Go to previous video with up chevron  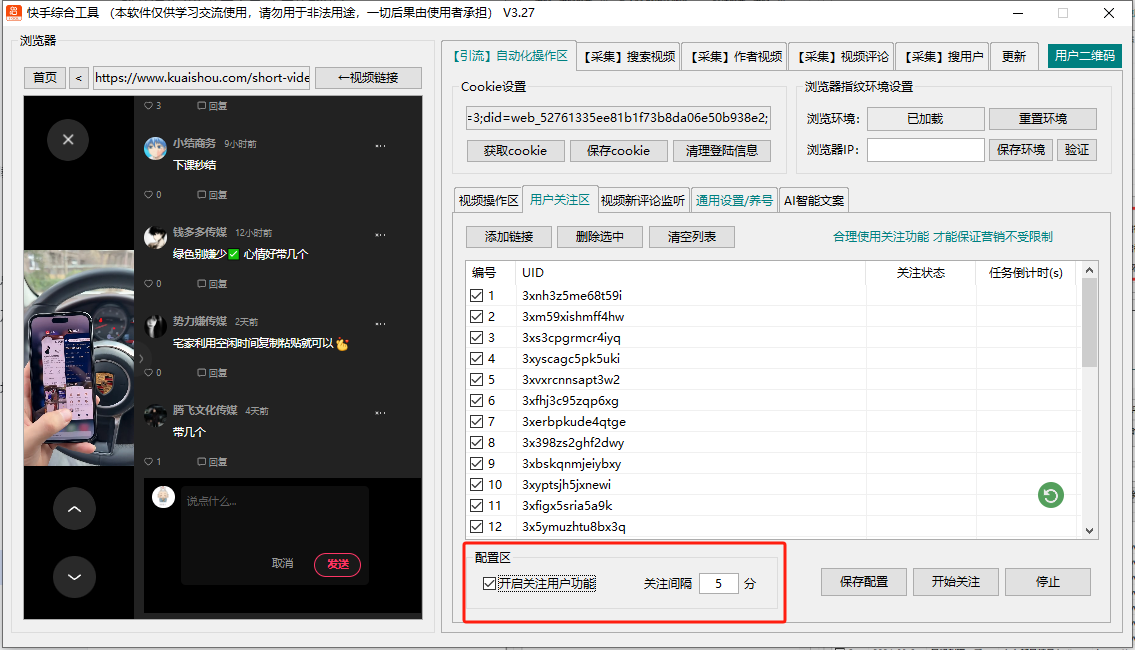point(74,509)
